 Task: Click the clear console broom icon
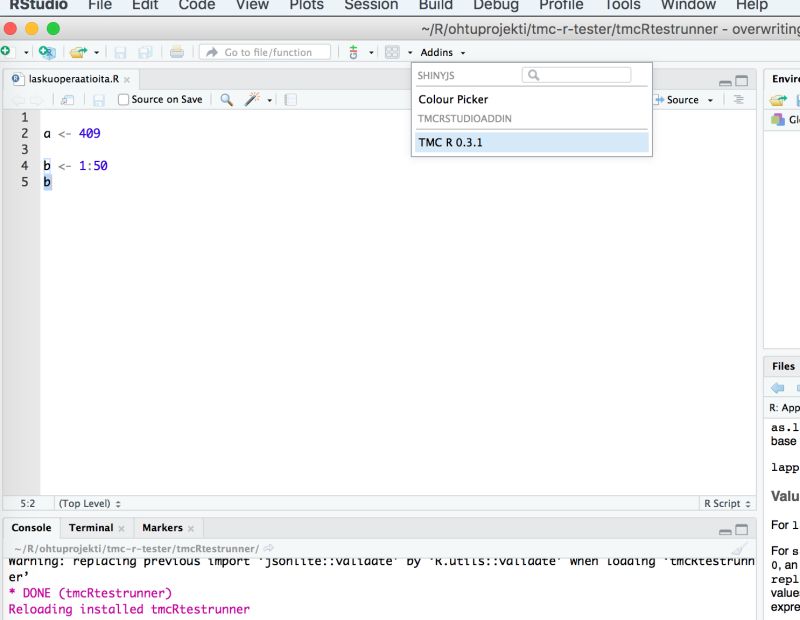pos(738,549)
